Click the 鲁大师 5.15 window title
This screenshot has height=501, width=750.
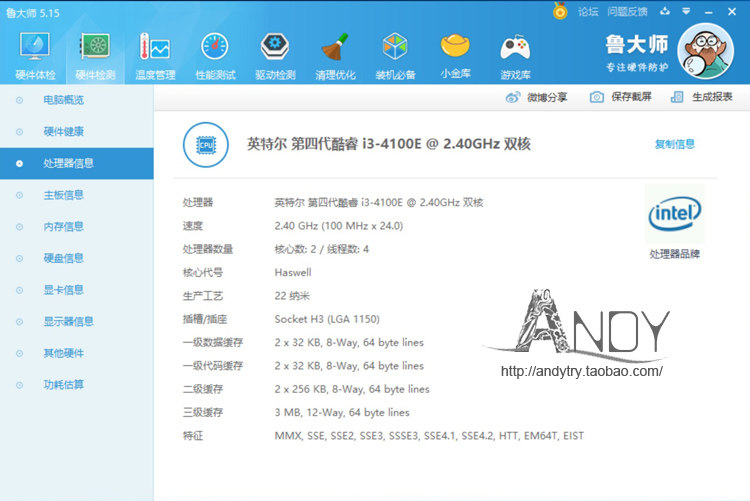(33, 13)
